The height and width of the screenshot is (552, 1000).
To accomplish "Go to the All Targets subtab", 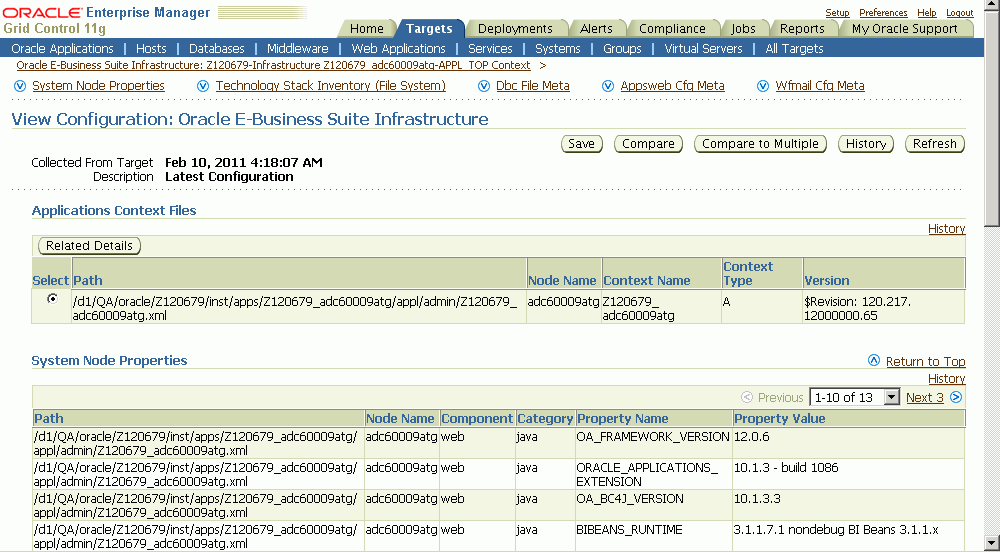I will 794,48.
